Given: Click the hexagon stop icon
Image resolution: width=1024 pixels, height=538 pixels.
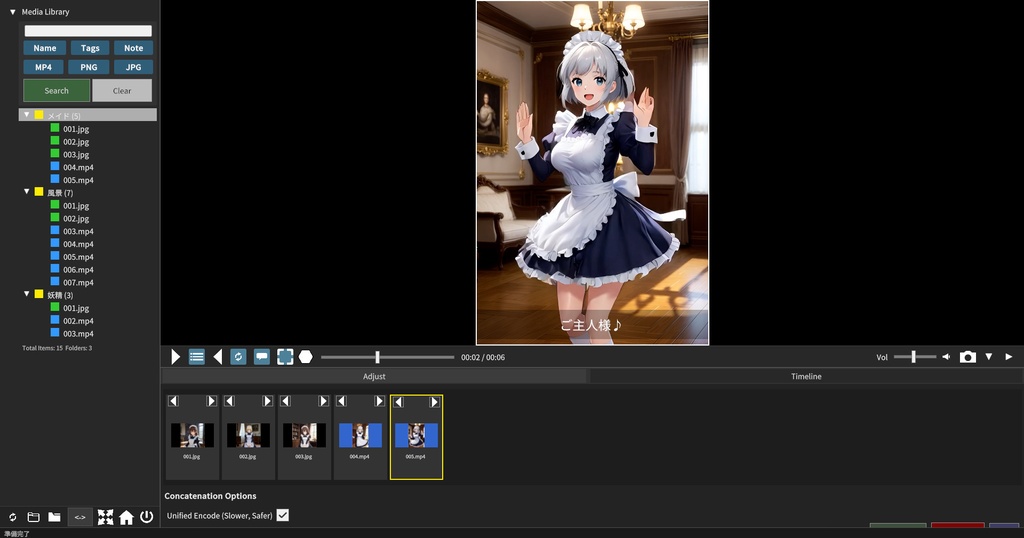Looking at the screenshot, I should [x=306, y=356].
